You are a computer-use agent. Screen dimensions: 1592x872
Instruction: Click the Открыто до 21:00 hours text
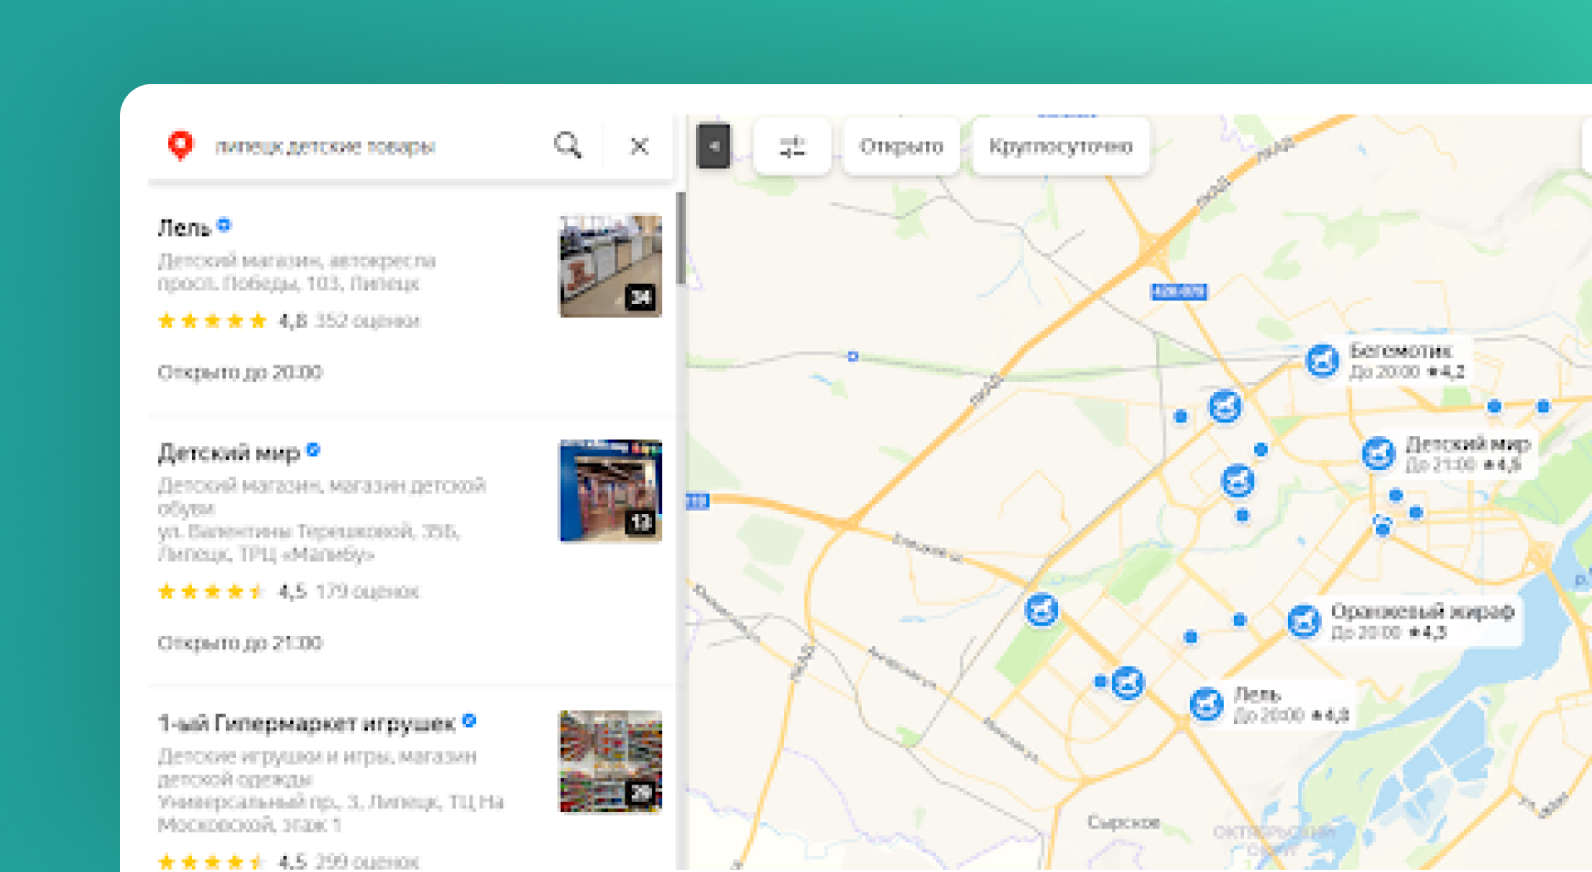point(240,642)
